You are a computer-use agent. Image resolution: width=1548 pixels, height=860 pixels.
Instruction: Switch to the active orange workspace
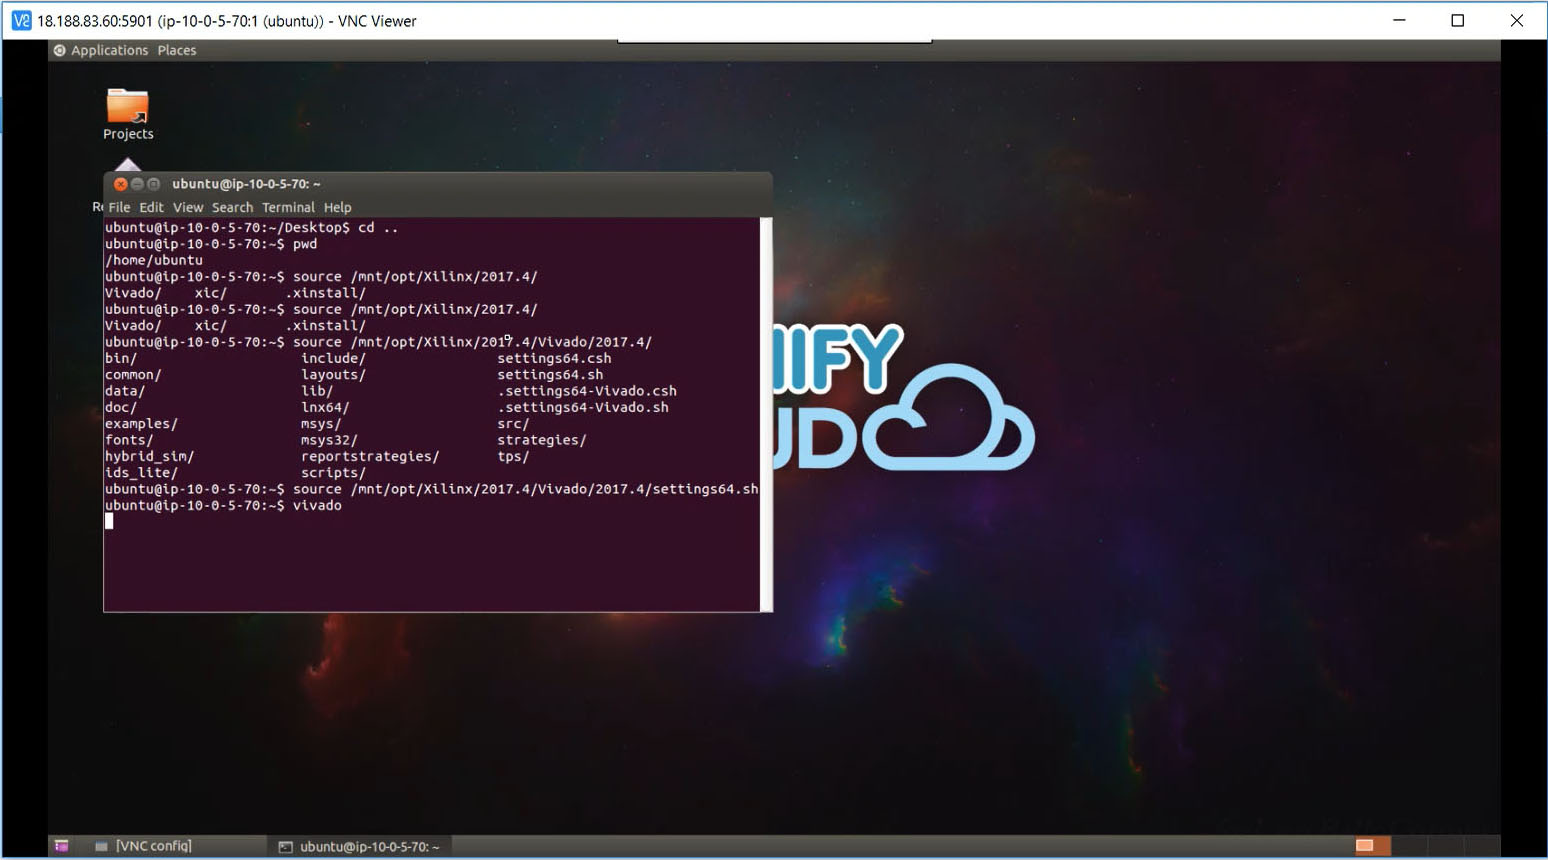point(1364,846)
